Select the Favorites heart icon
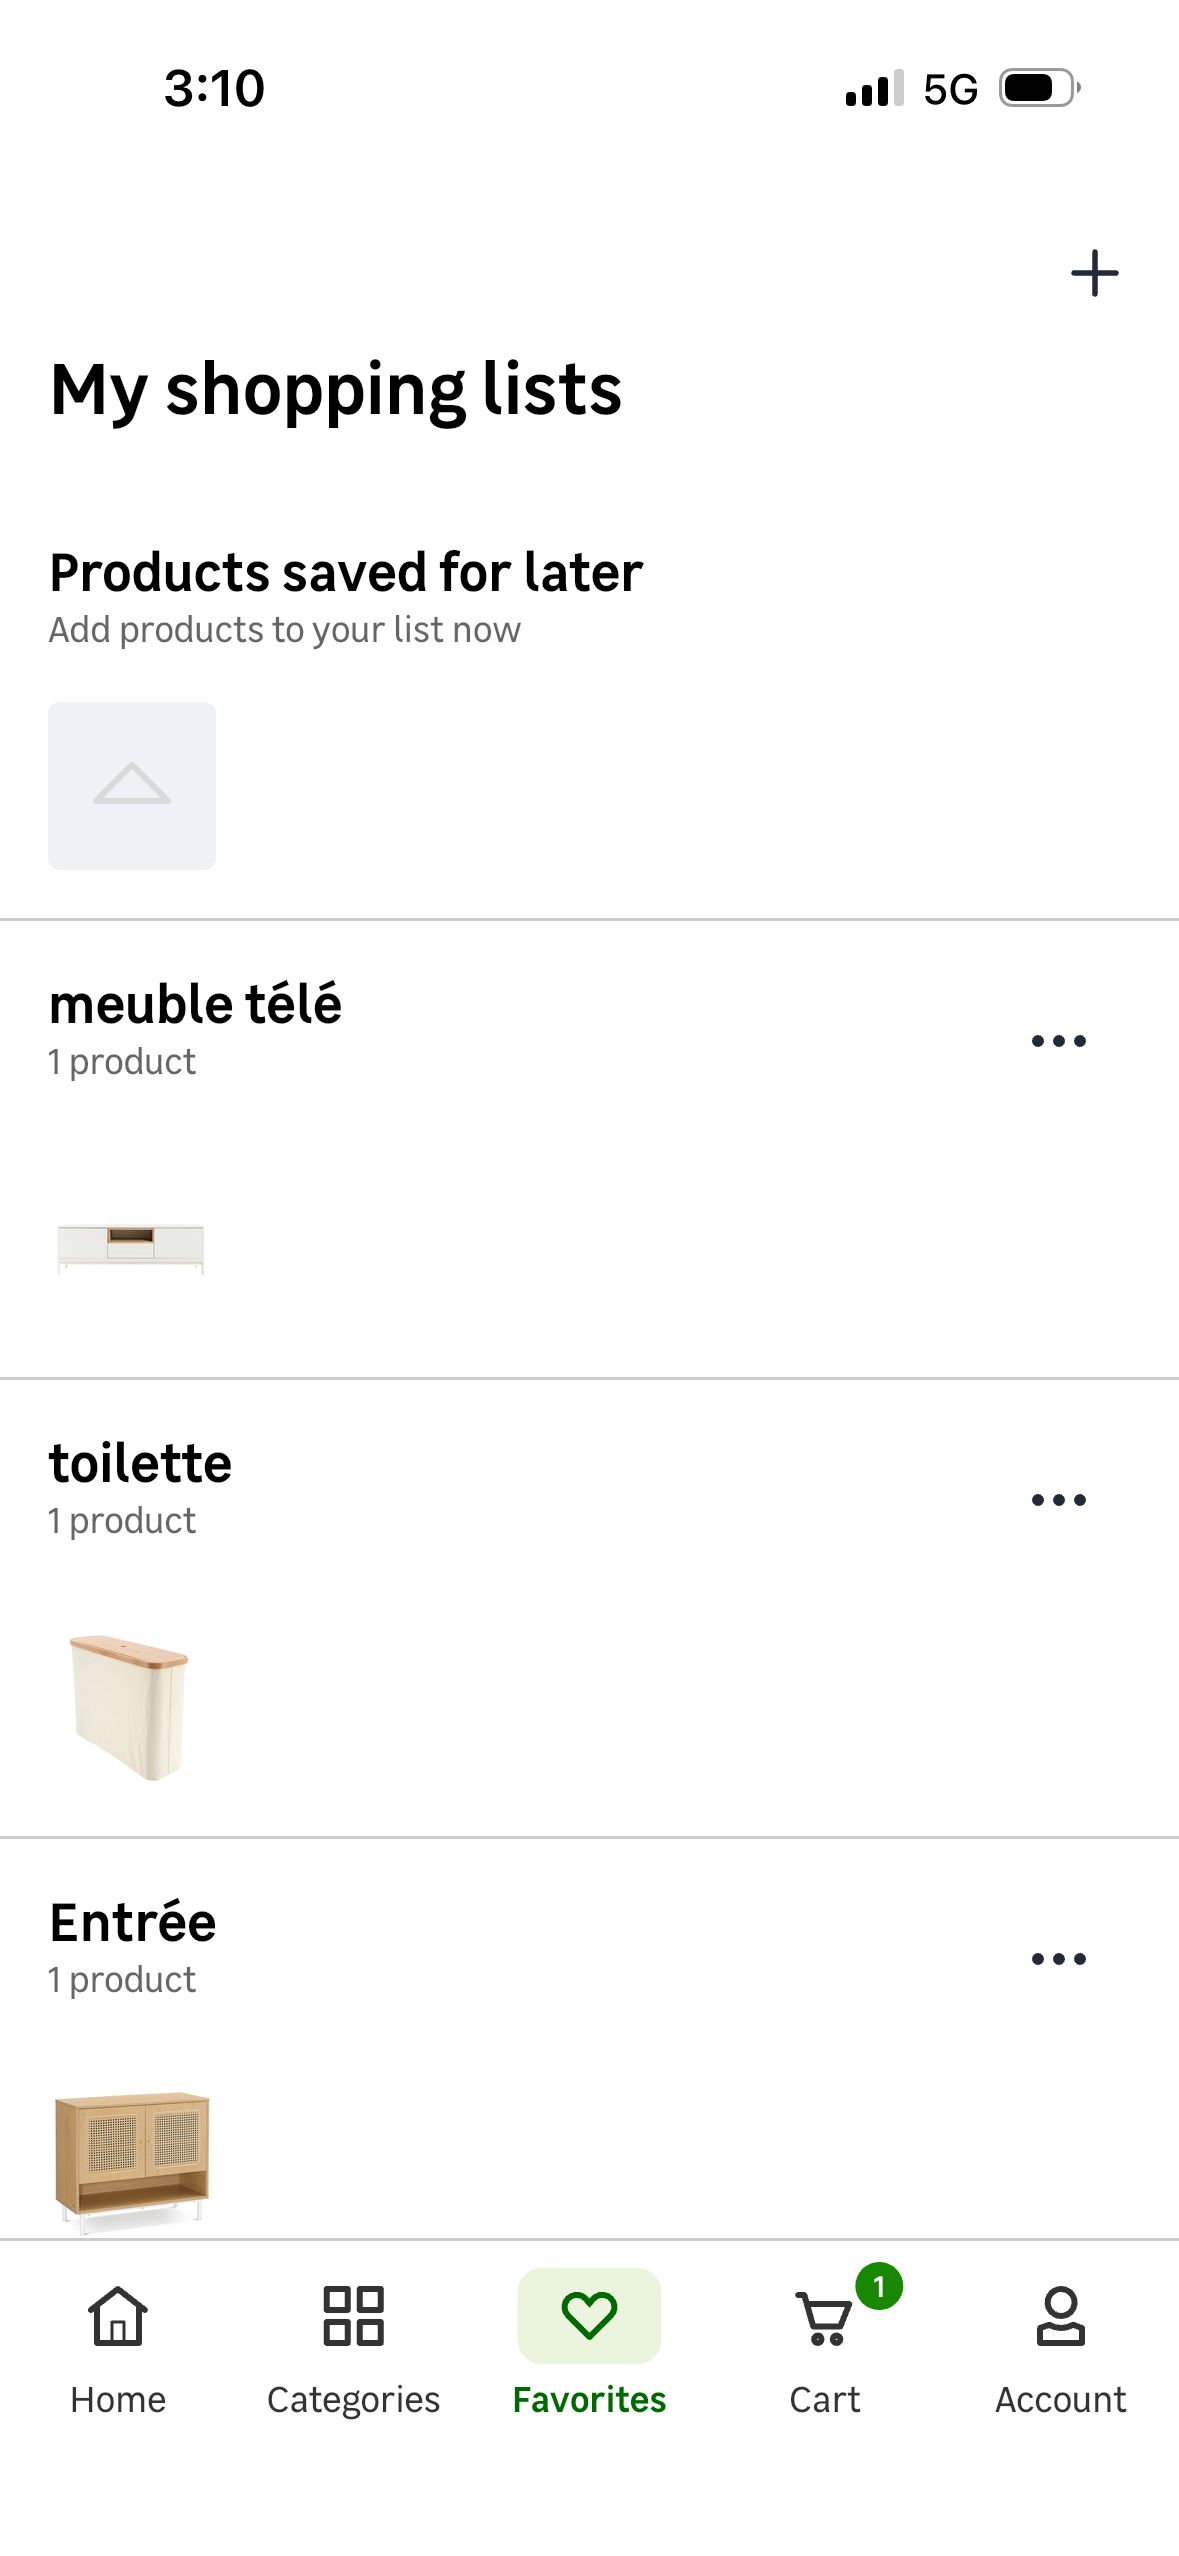Screen dimensions: 1179x2556 [589, 2316]
